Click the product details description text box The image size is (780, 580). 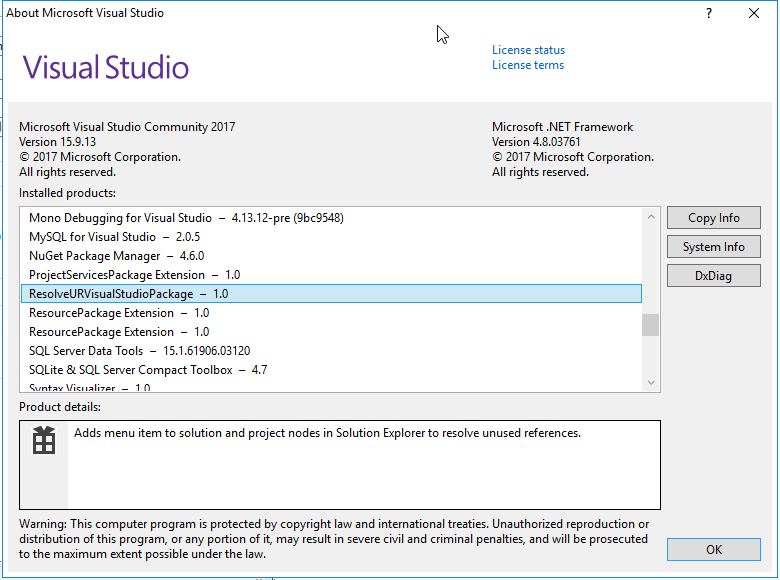coord(363,464)
